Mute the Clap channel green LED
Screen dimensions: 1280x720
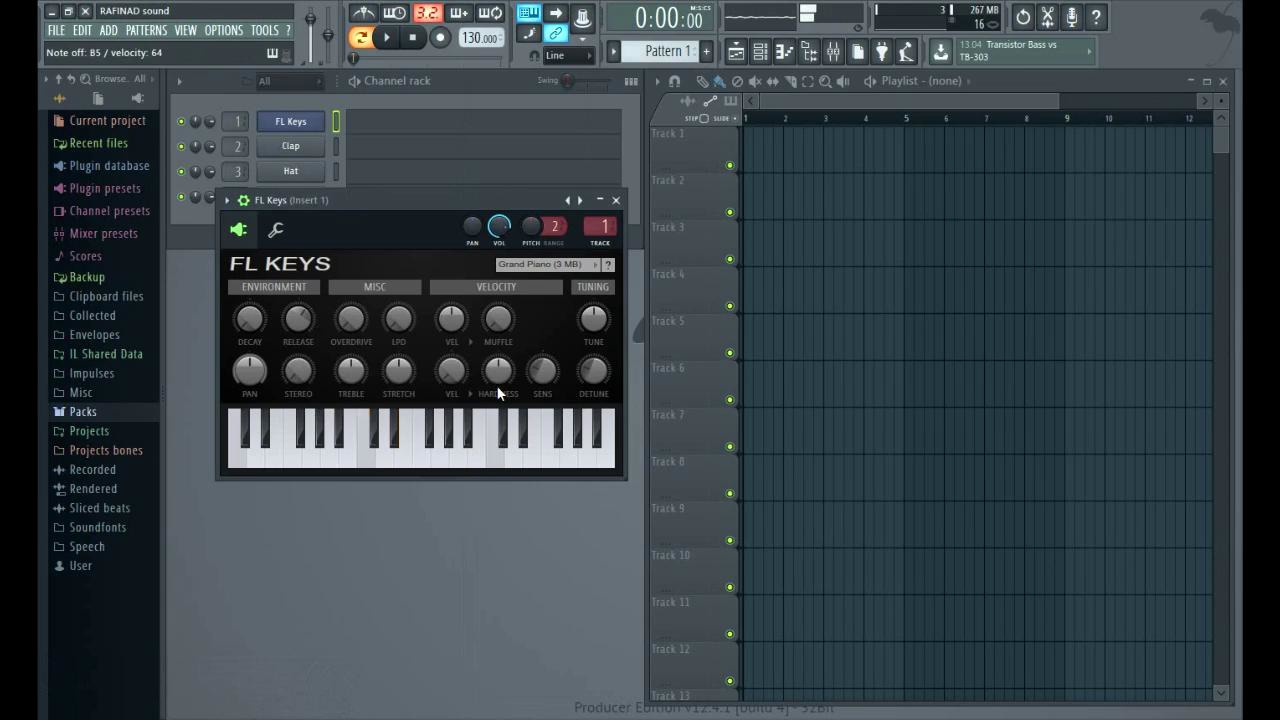[181, 147]
